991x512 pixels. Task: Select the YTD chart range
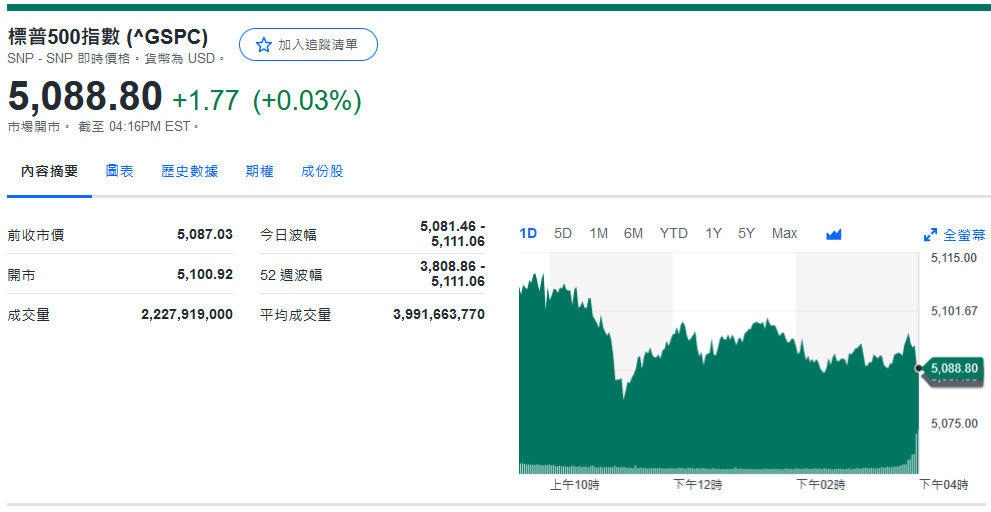pyautogui.click(x=673, y=233)
